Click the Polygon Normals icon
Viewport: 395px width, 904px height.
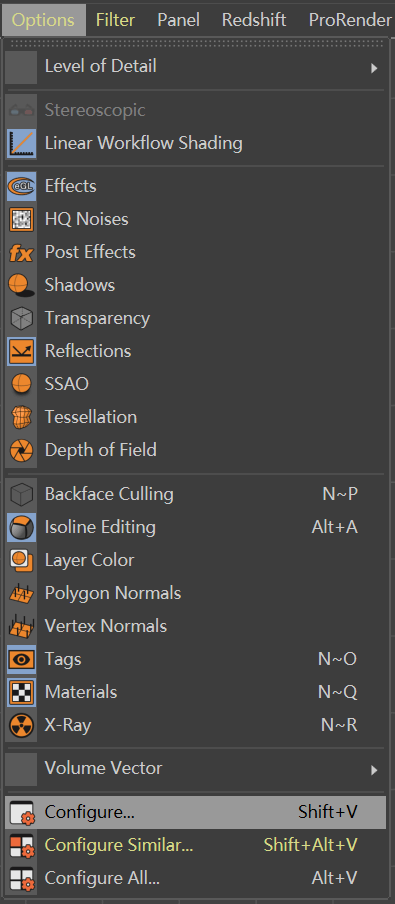pos(22,593)
